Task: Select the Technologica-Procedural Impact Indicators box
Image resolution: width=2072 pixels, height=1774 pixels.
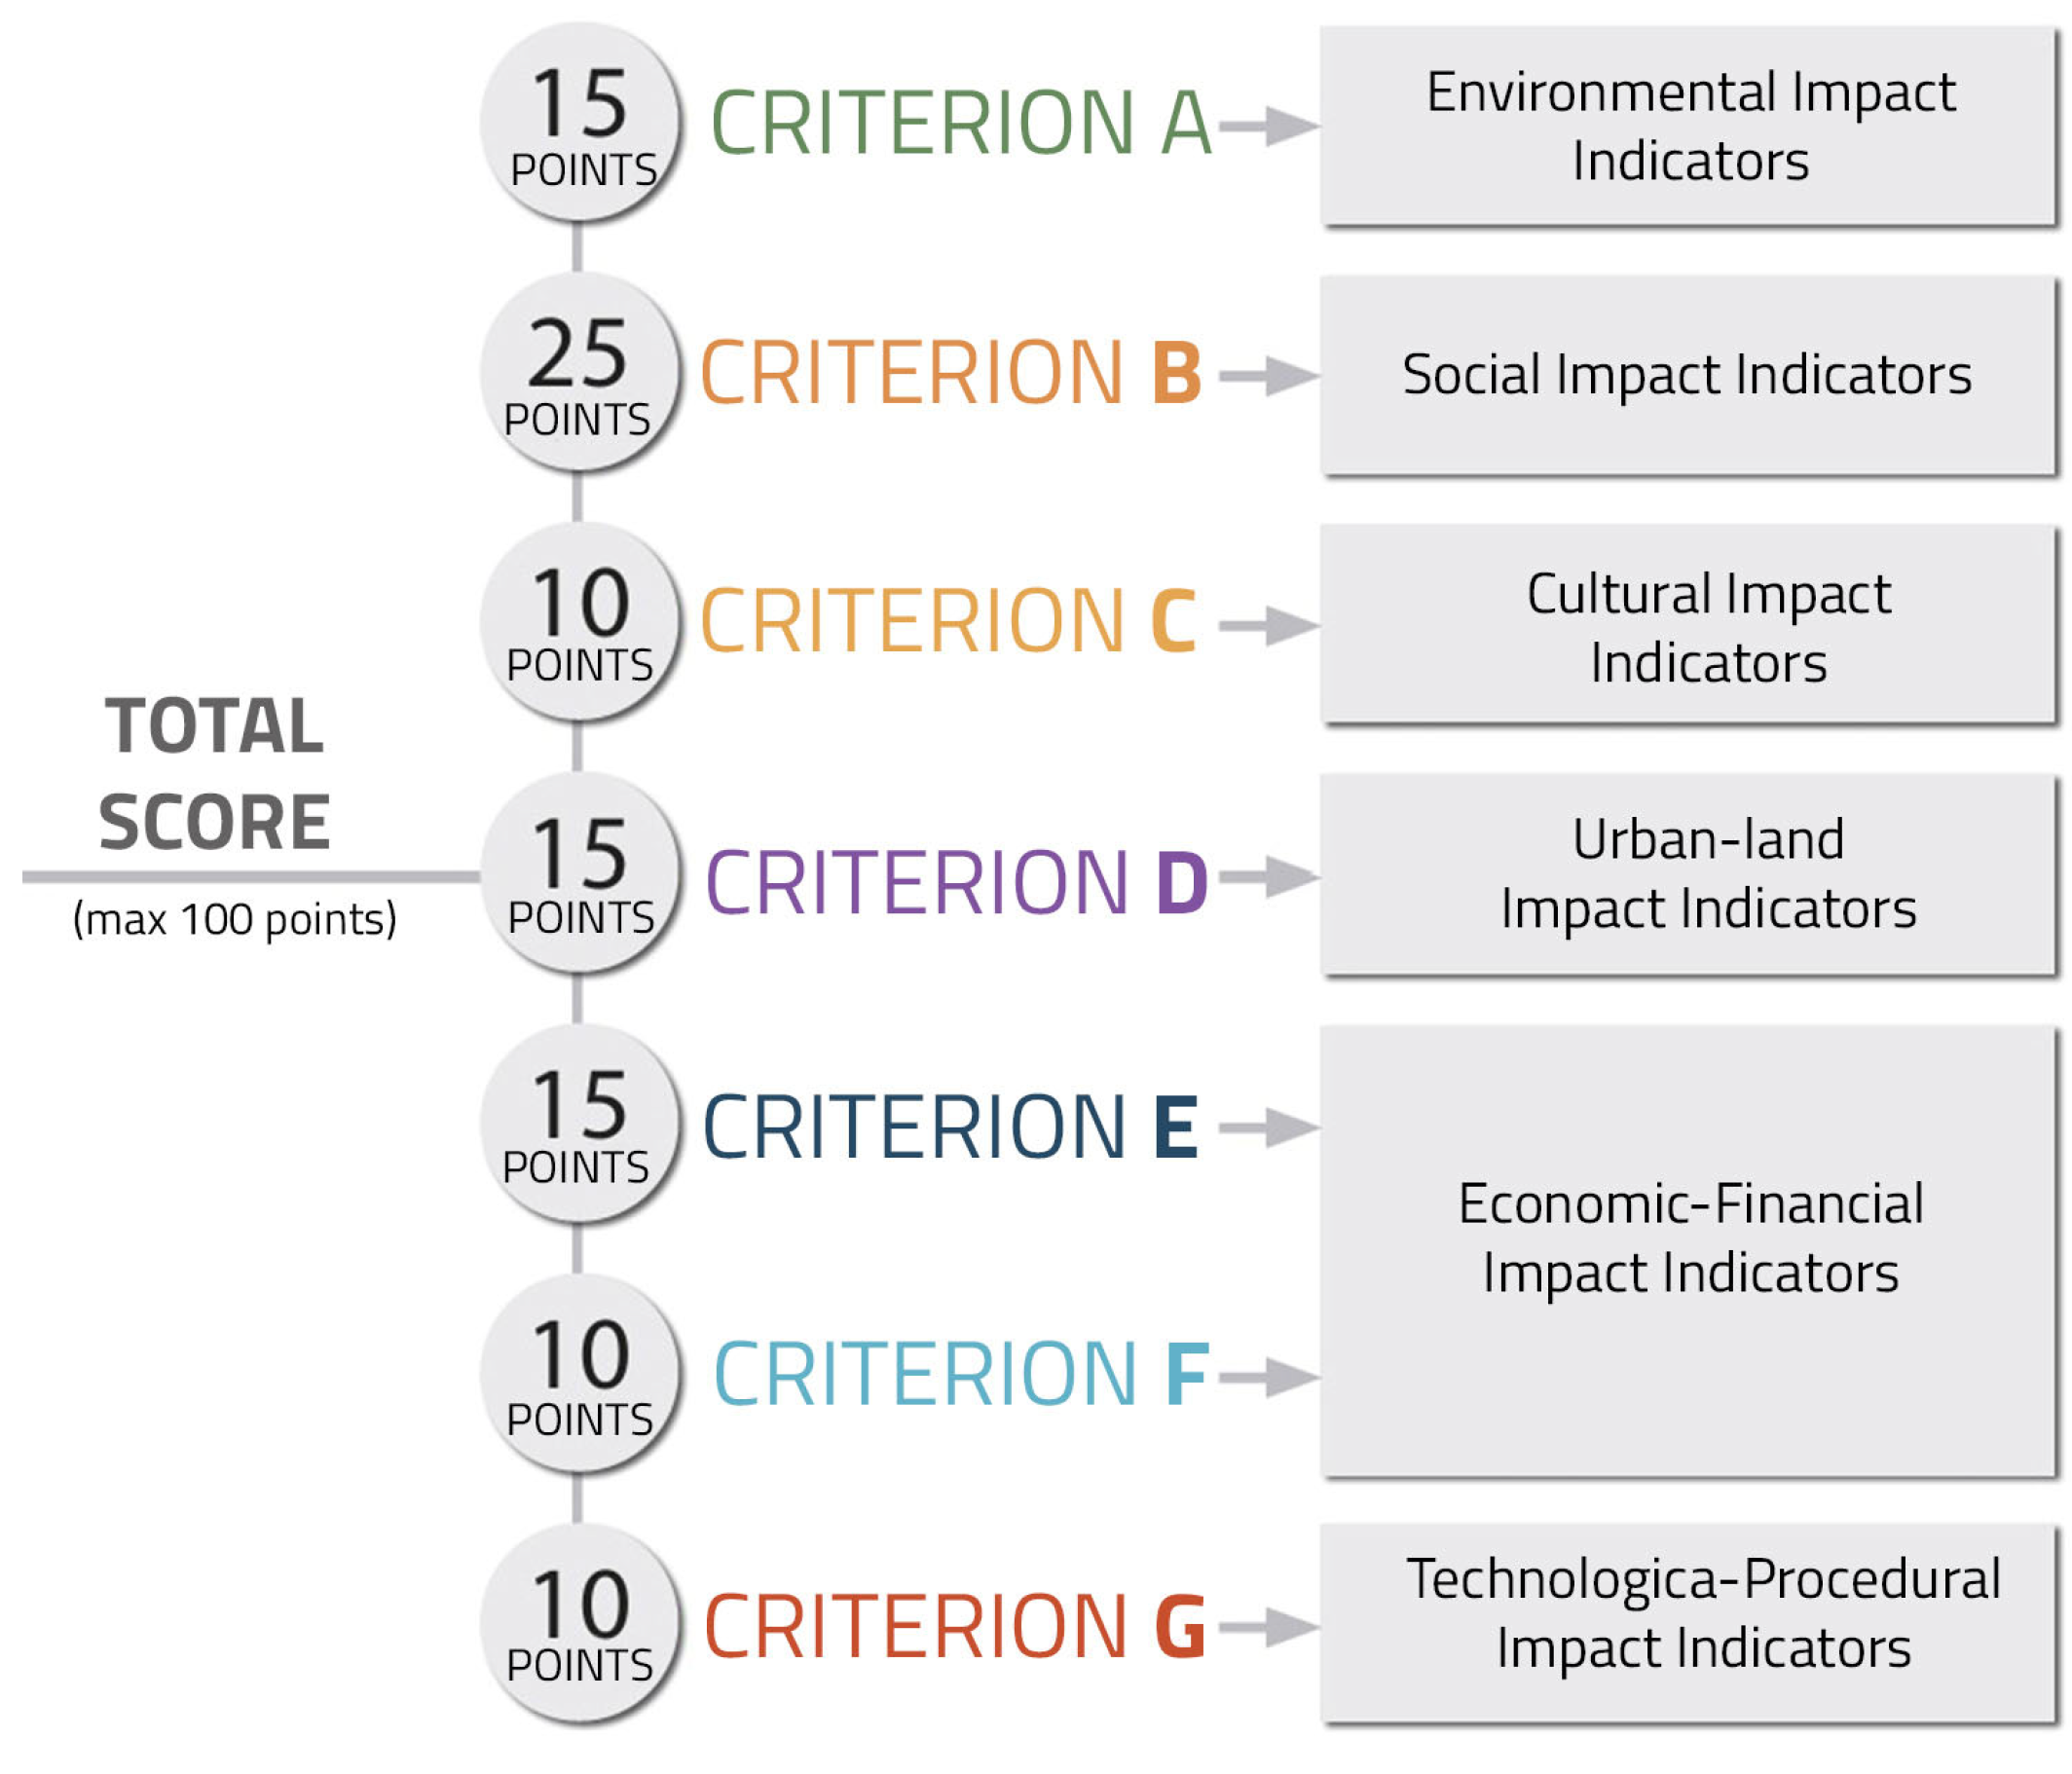Action: [1688, 1625]
